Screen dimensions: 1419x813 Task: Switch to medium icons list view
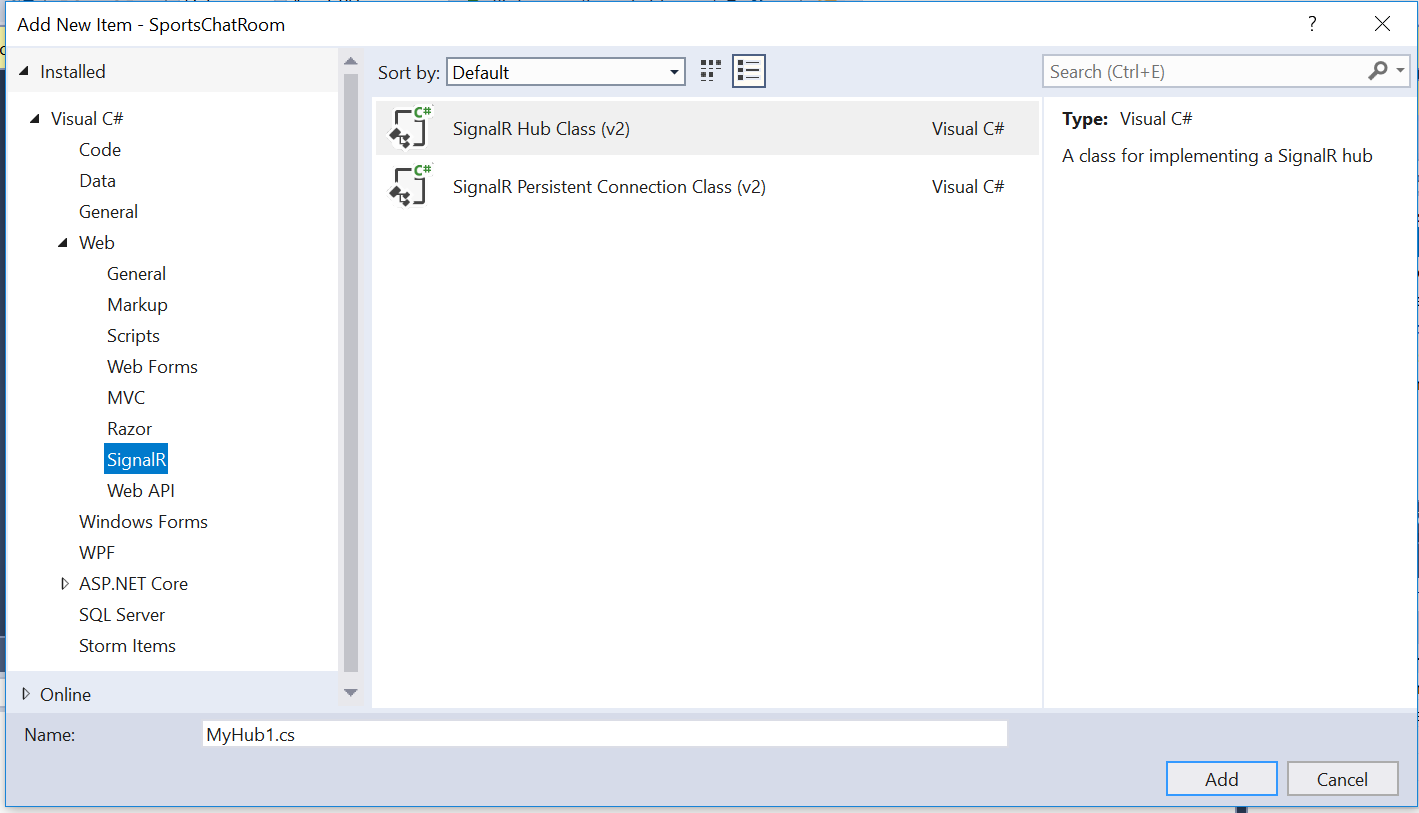pyautogui.click(x=749, y=71)
